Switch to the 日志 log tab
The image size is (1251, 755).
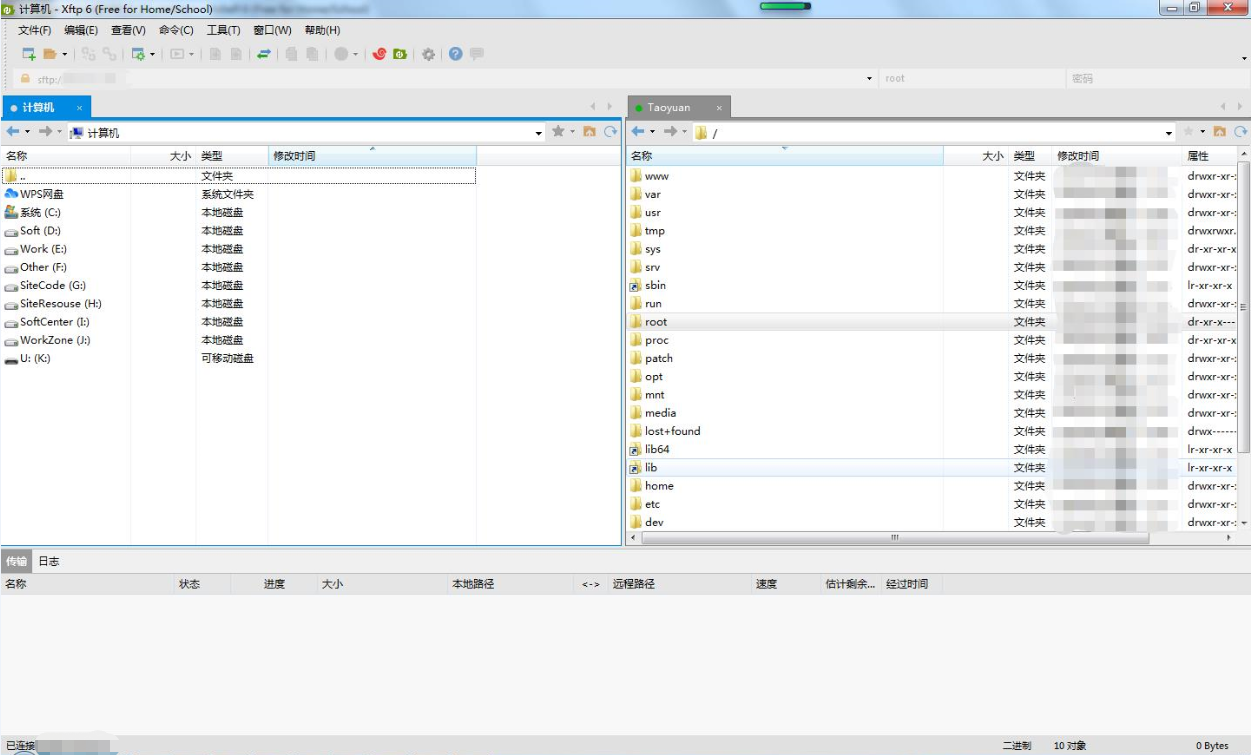coord(49,561)
